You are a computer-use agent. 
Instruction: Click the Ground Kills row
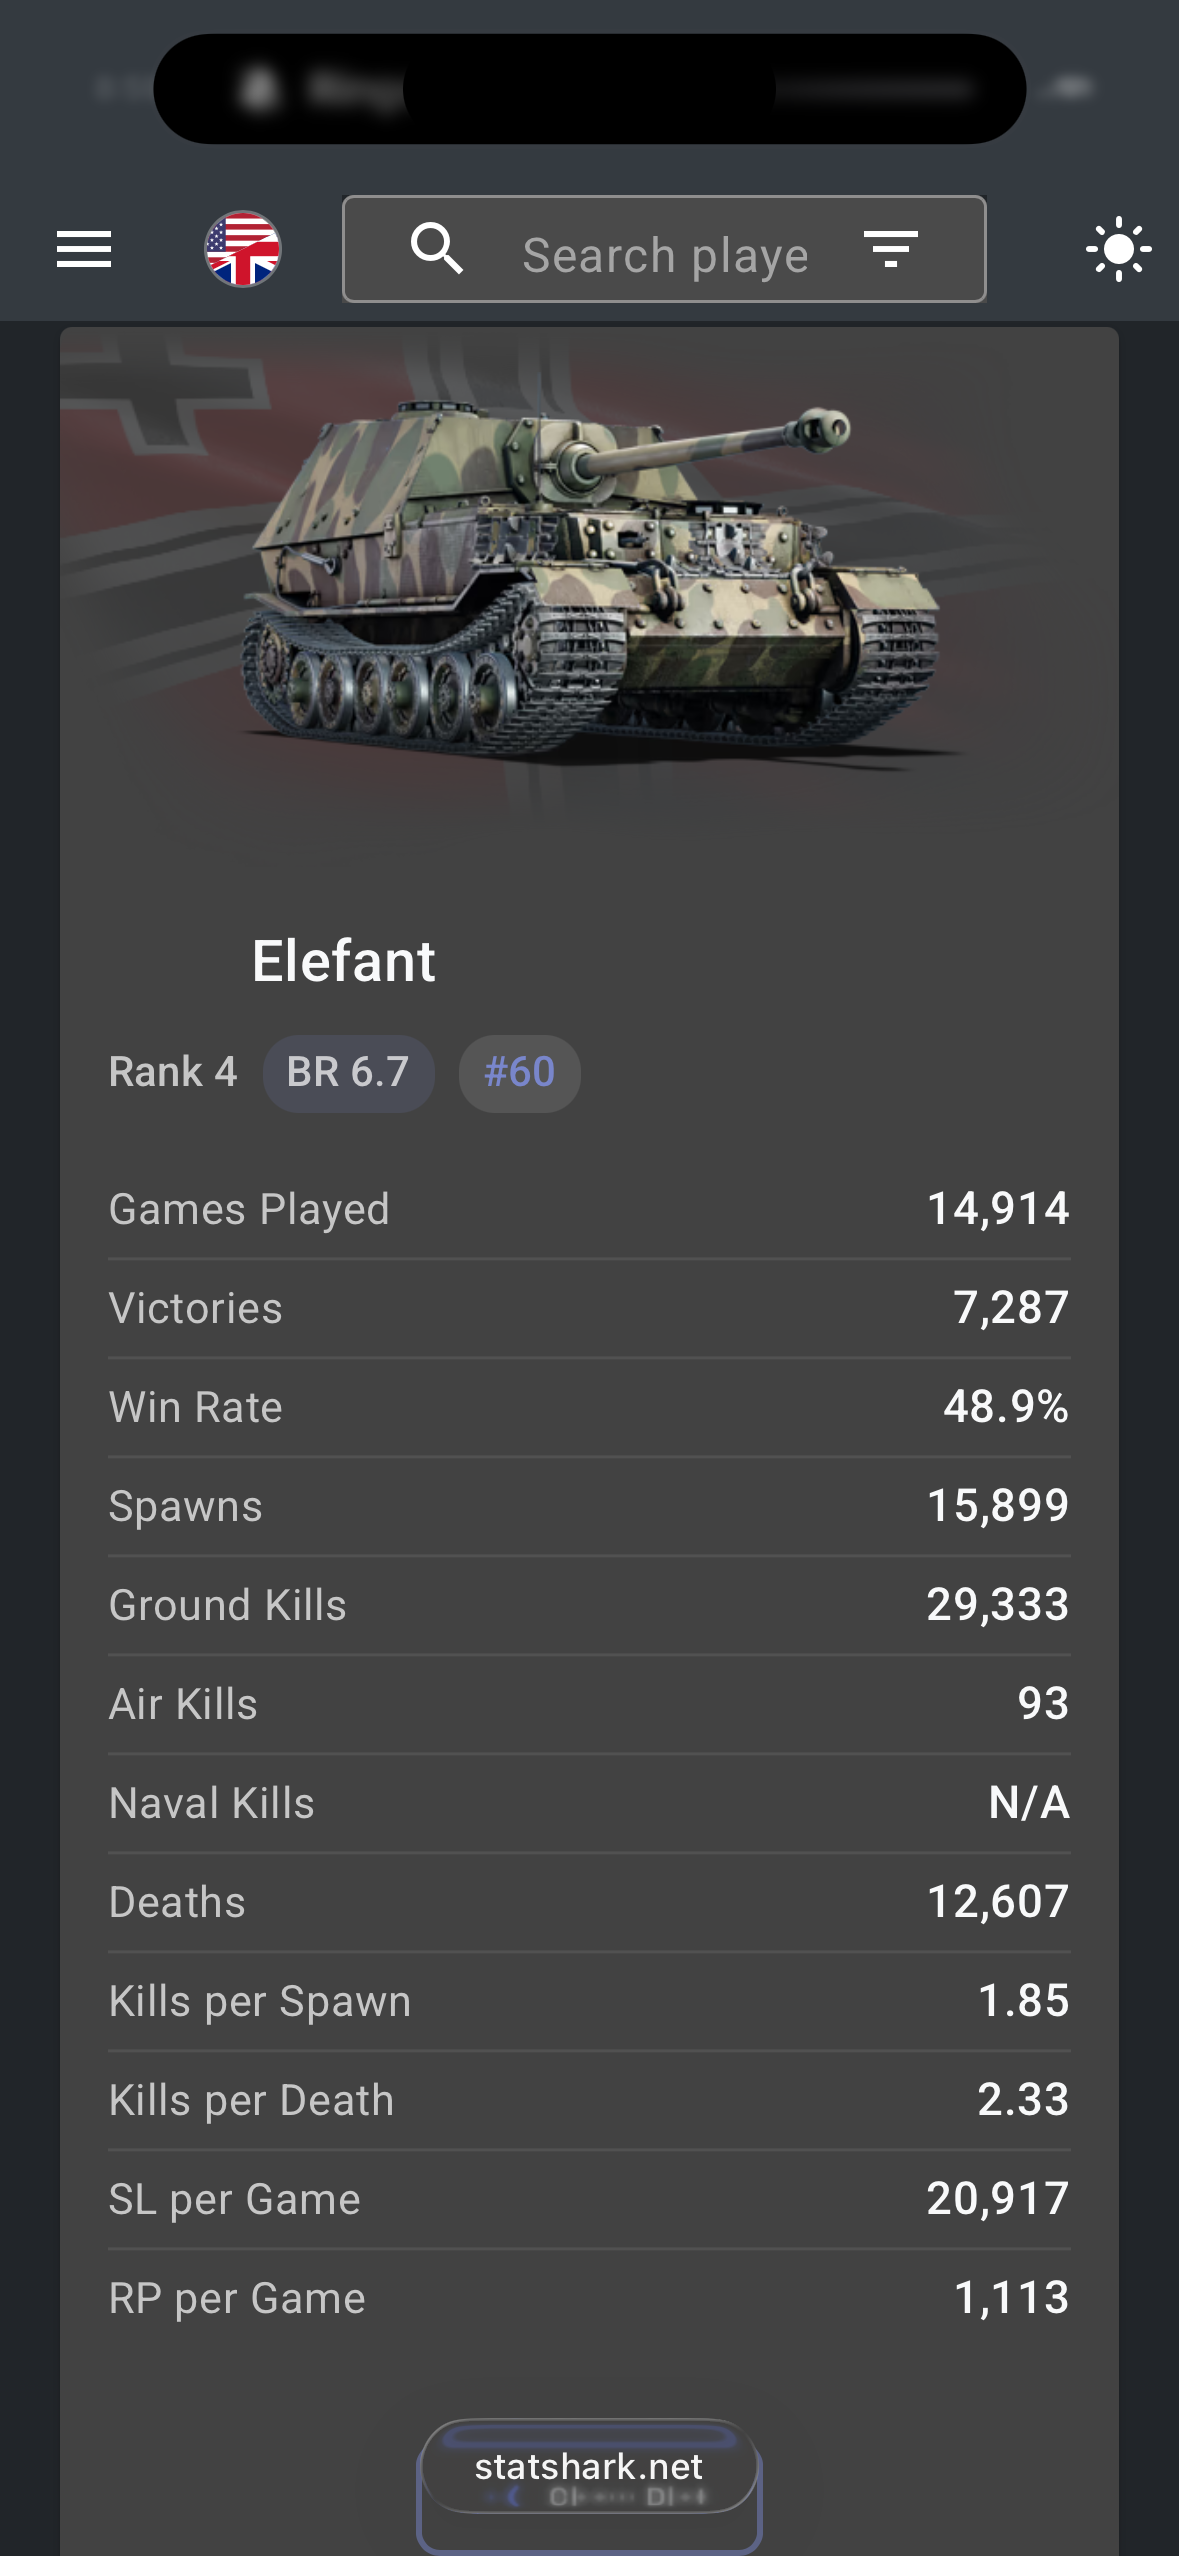point(589,1605)
